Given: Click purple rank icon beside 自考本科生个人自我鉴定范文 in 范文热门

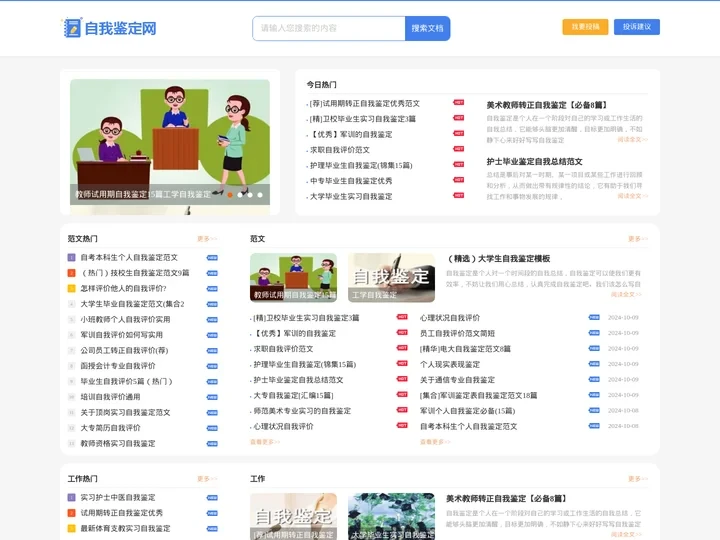Looking at the screenshot, I should click(72, 258).
